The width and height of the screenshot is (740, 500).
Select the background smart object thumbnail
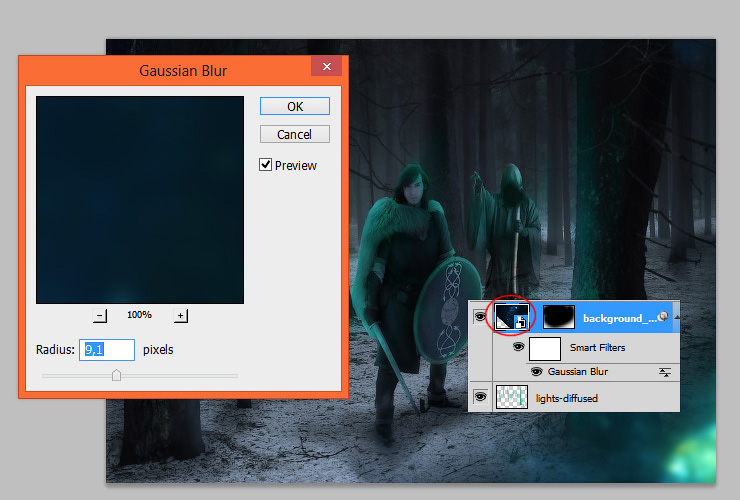pos(512,316)
